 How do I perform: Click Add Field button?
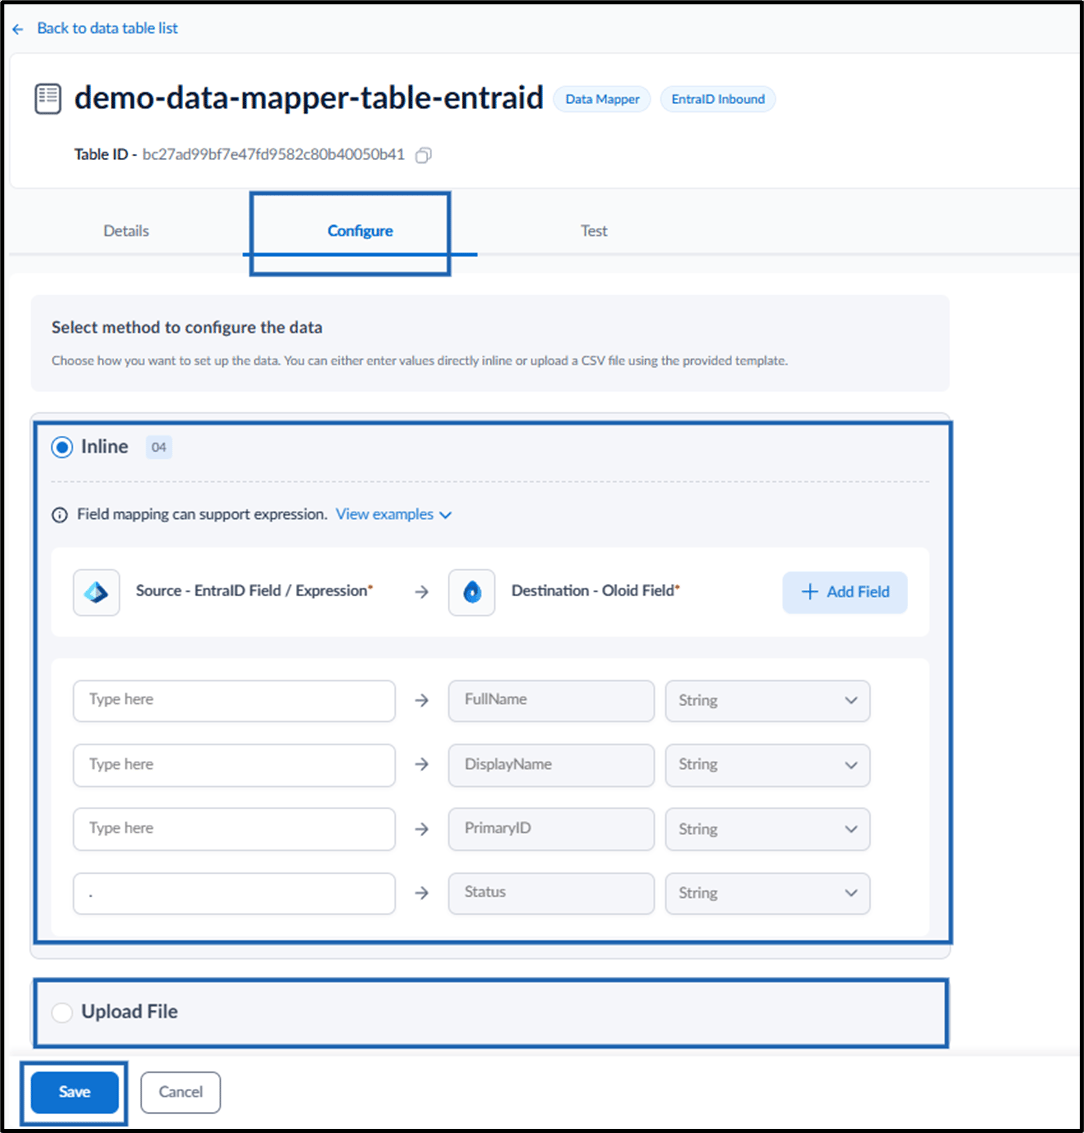845,592
